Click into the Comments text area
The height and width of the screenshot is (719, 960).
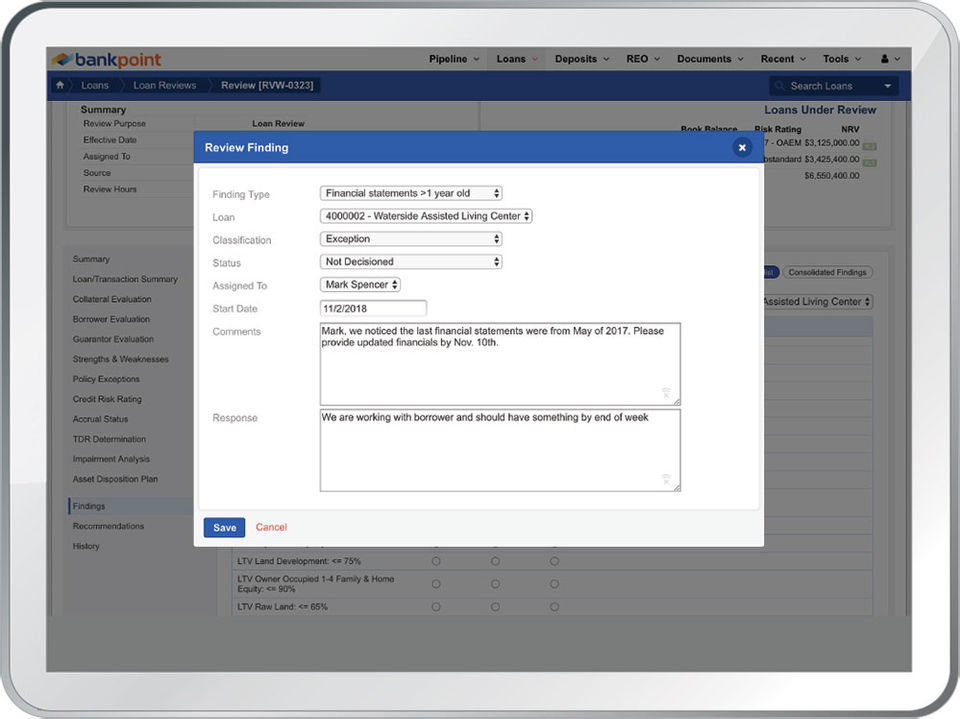(x=500, y=364)
